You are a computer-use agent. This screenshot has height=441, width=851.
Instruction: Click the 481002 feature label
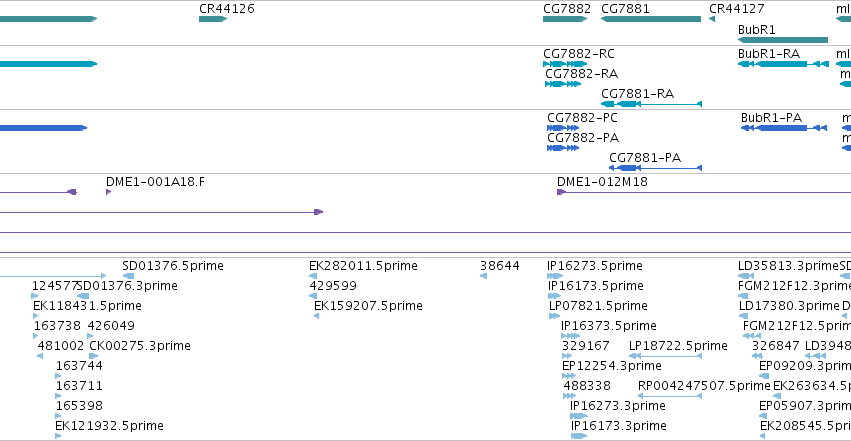coord(61,346)
